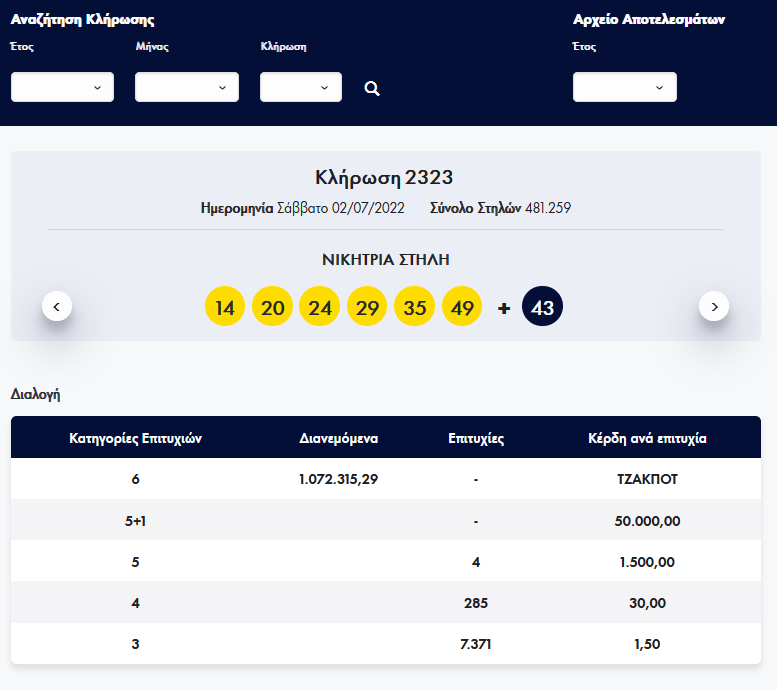
Task: Click yellow ball number 29
Action: tap(367, 307)
